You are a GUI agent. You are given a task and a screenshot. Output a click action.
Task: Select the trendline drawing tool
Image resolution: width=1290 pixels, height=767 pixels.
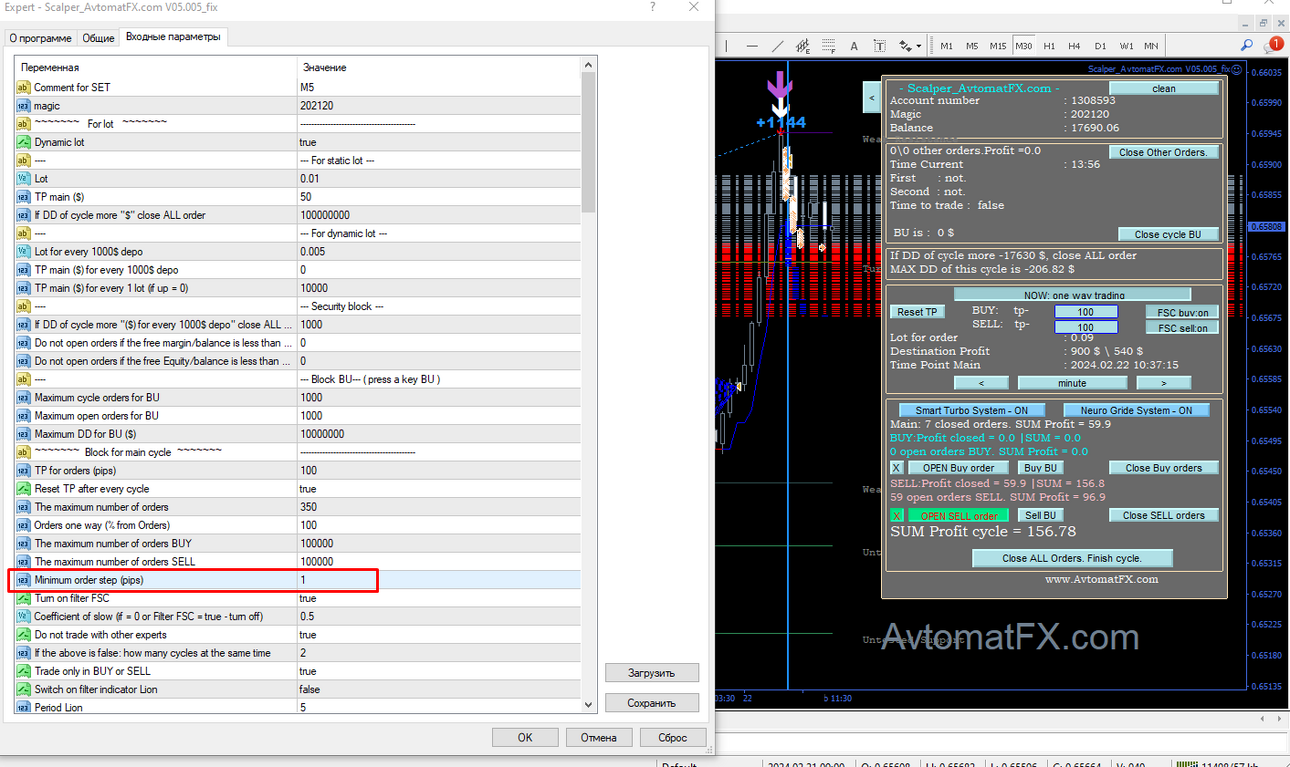click(777, 46)
